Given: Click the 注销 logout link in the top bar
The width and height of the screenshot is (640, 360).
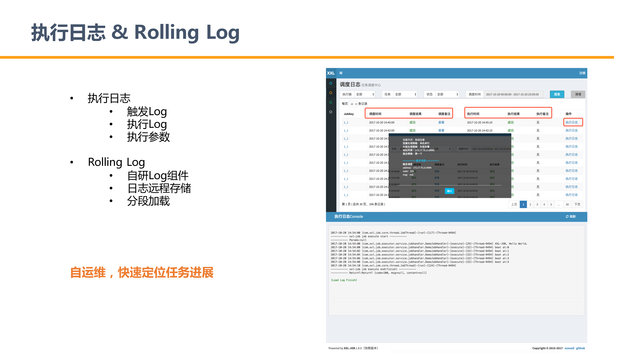Looking at the screenshot, I should point(582,73).
